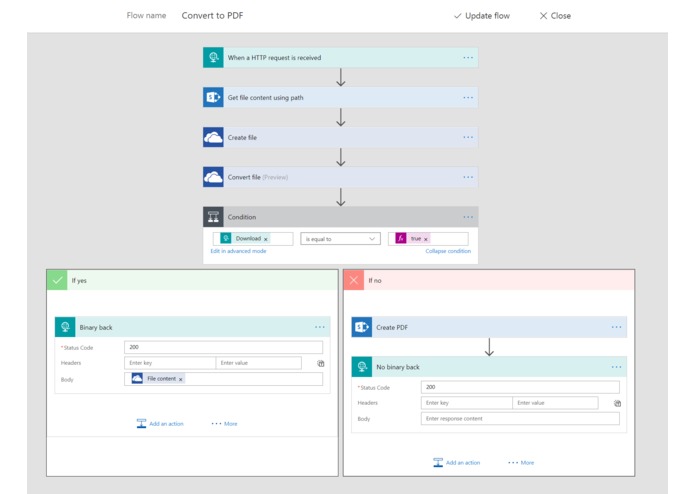The image size is (695, 494).
Task: Remove the File content token from Body
Action: tap(180, 379)
